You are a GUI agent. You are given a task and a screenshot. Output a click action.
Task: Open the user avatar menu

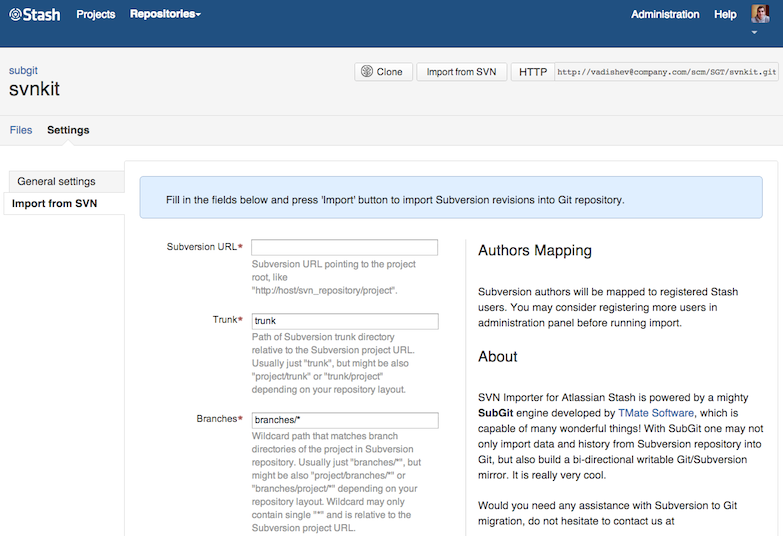tap(760, 14)
